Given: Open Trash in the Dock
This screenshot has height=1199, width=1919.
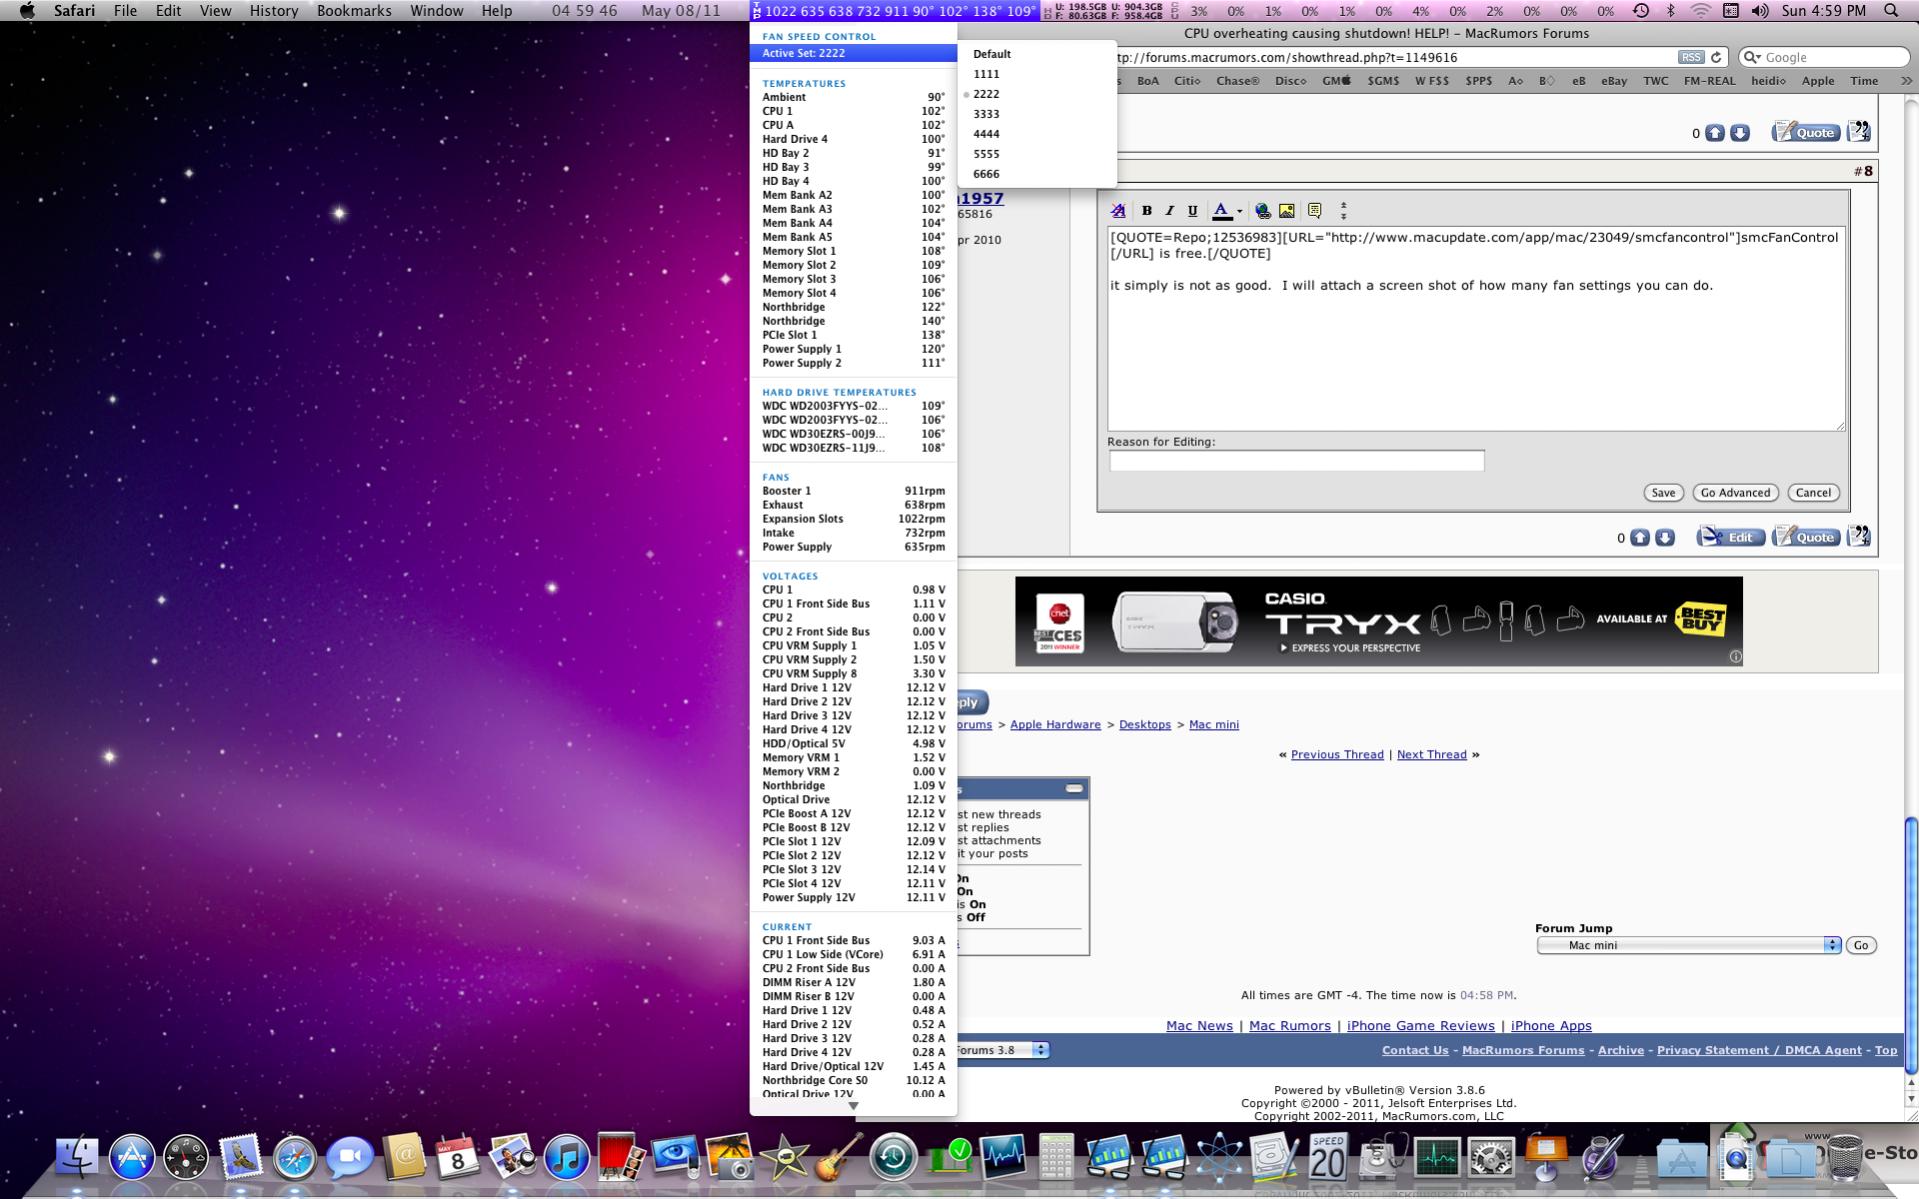Looking at the screenshot, I should (1844, 1157).
